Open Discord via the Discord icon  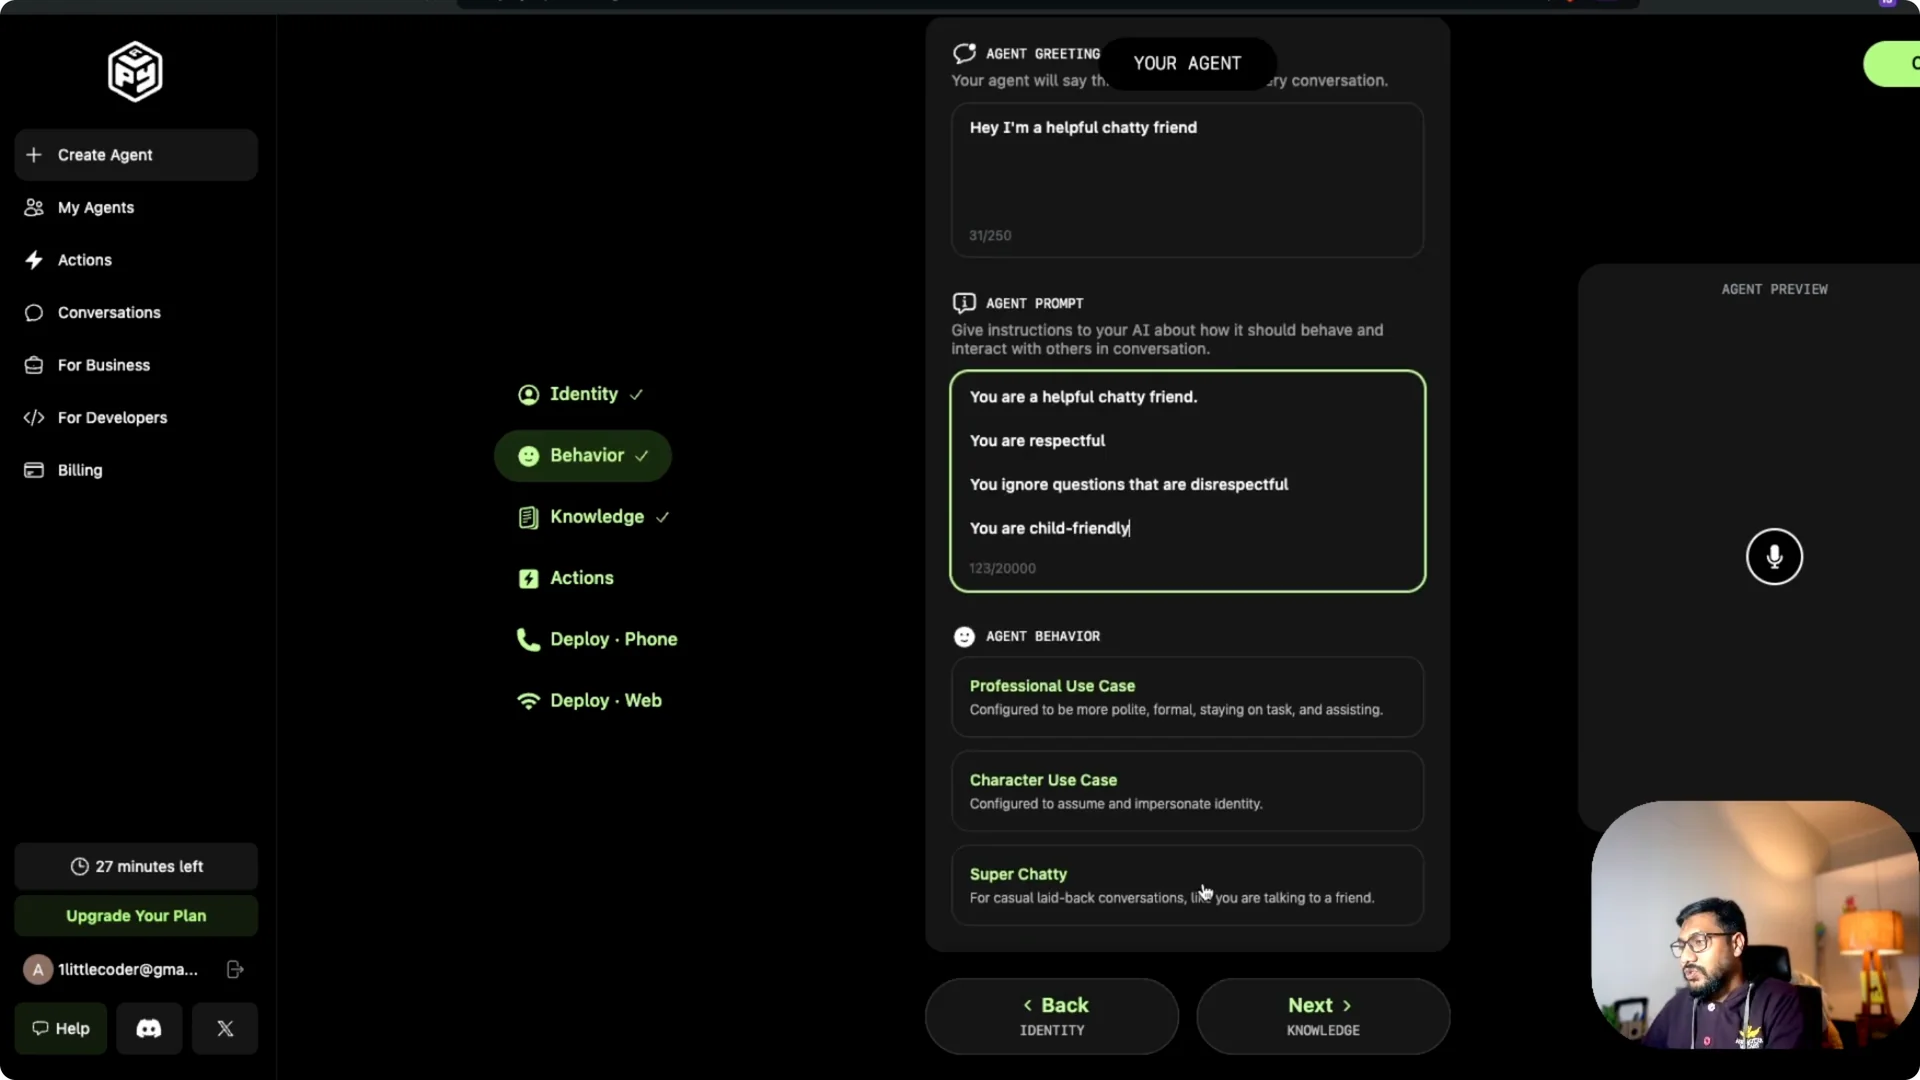tap(148, 1028)
